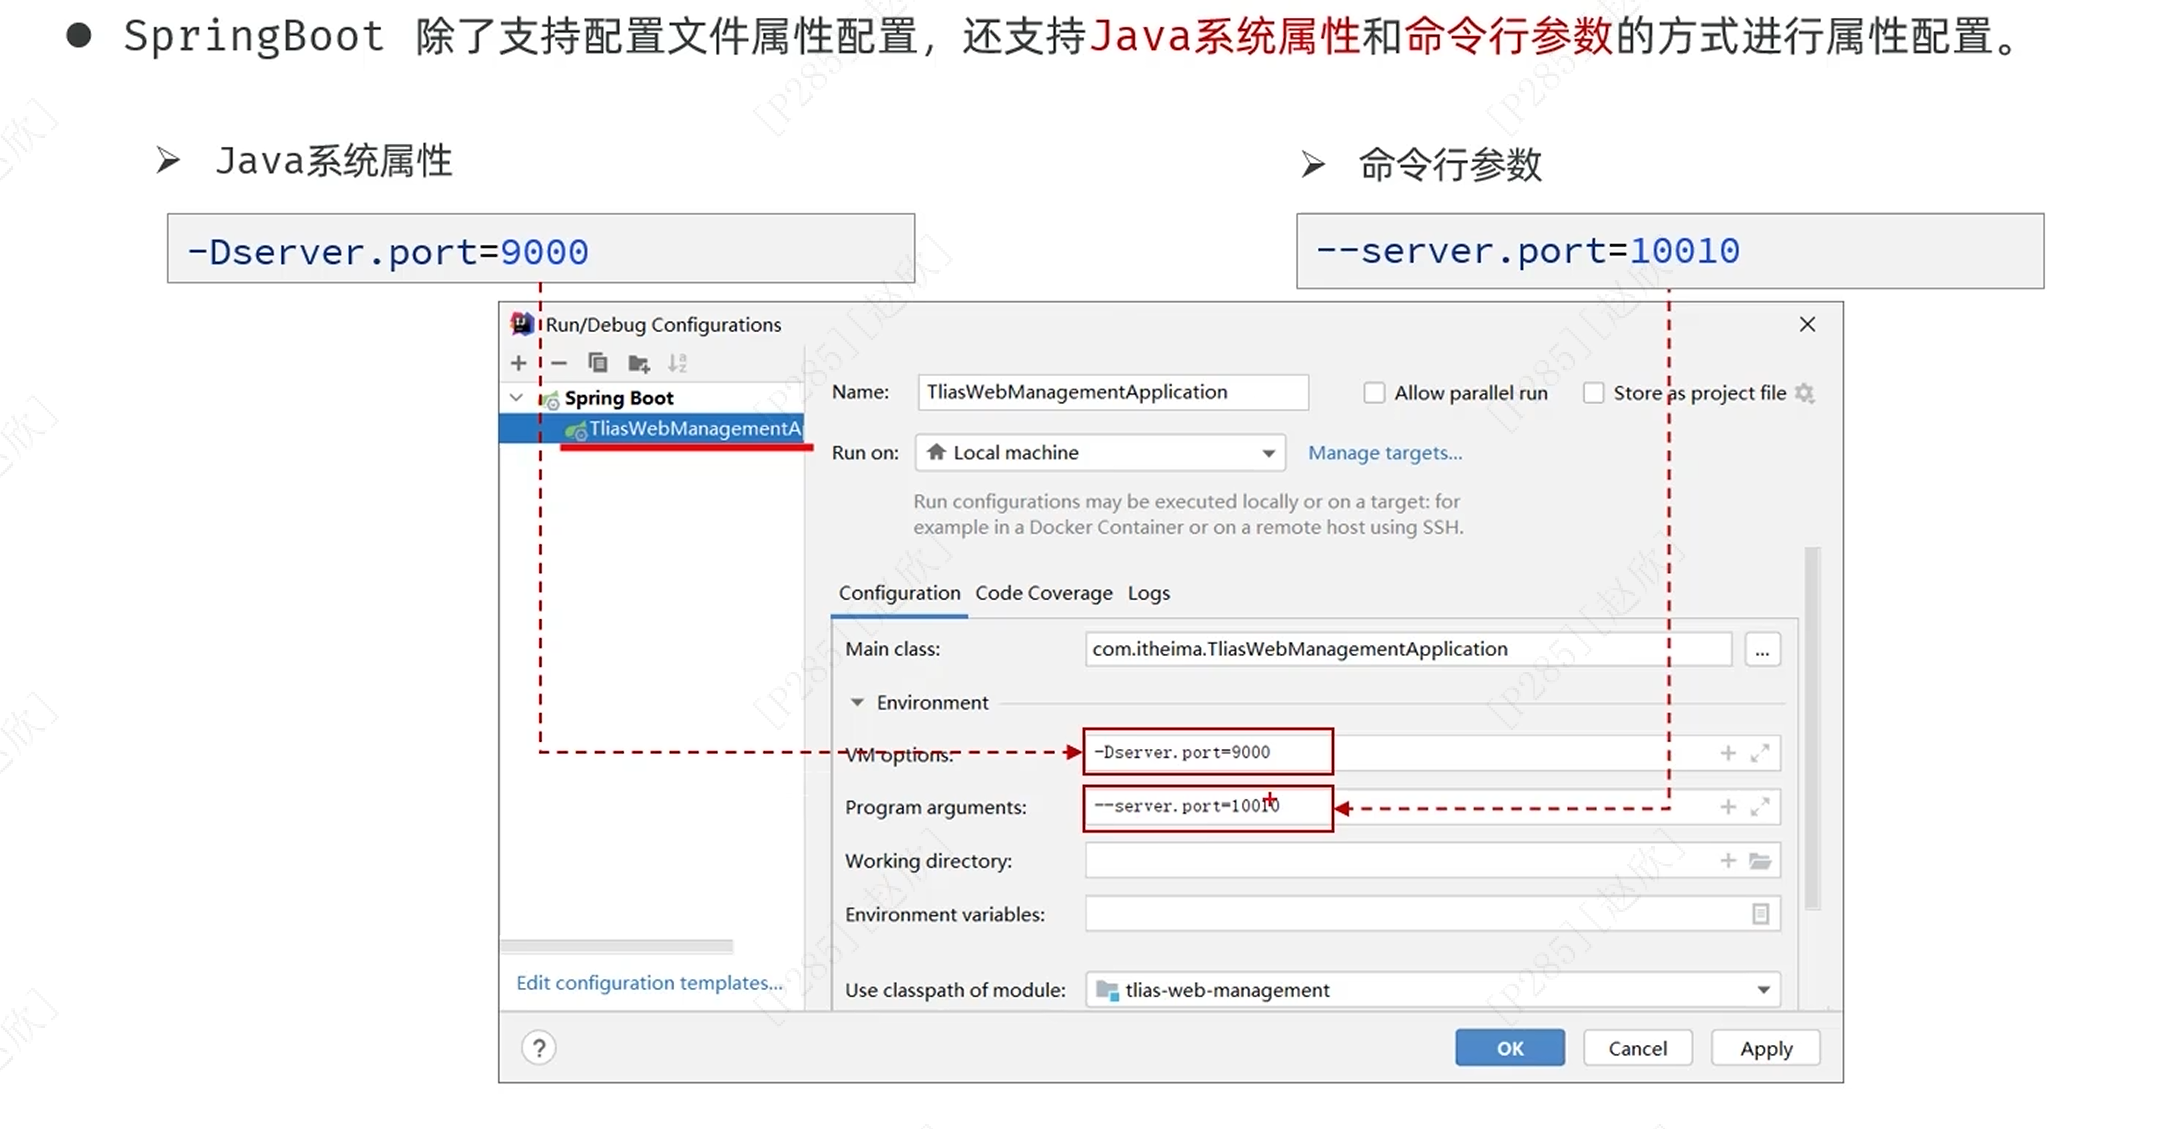
Task: Switch to the Code Coverage tab
Action: coord(1043,593)
